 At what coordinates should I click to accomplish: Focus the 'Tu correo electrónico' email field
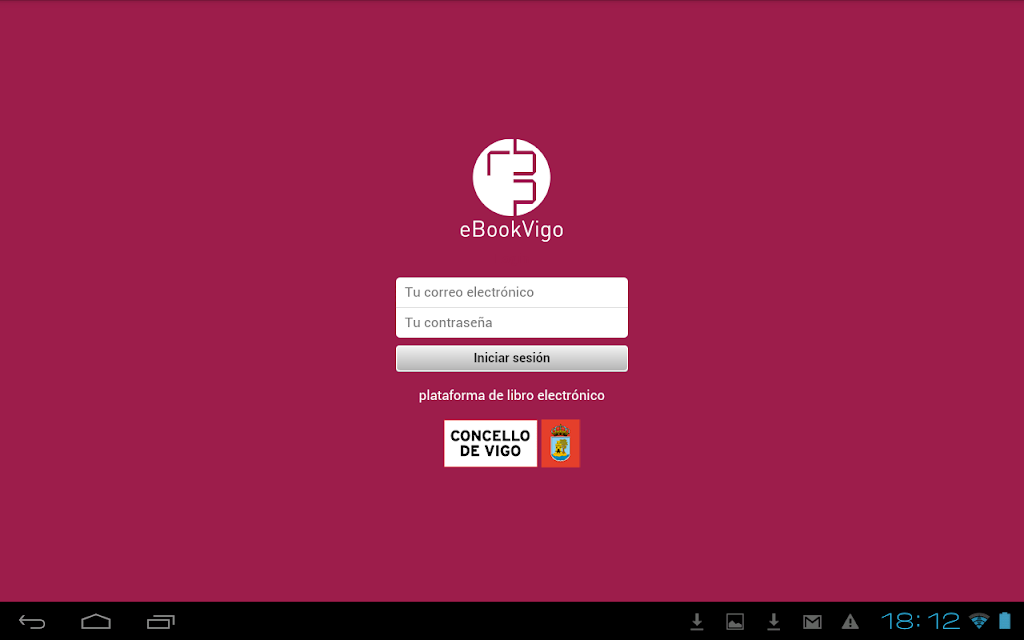pyautogui.click(x=511, y=292)
